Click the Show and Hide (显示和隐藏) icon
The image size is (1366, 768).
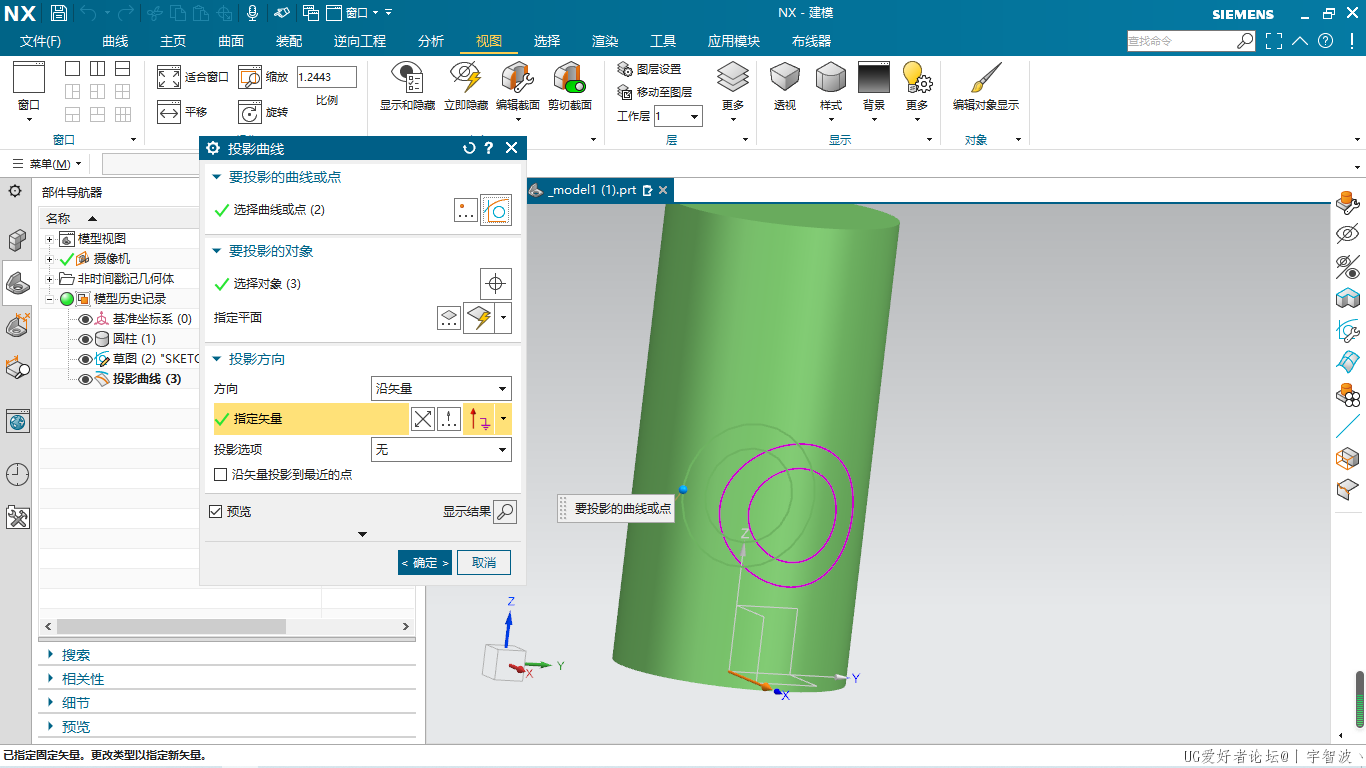pos(407,77)
